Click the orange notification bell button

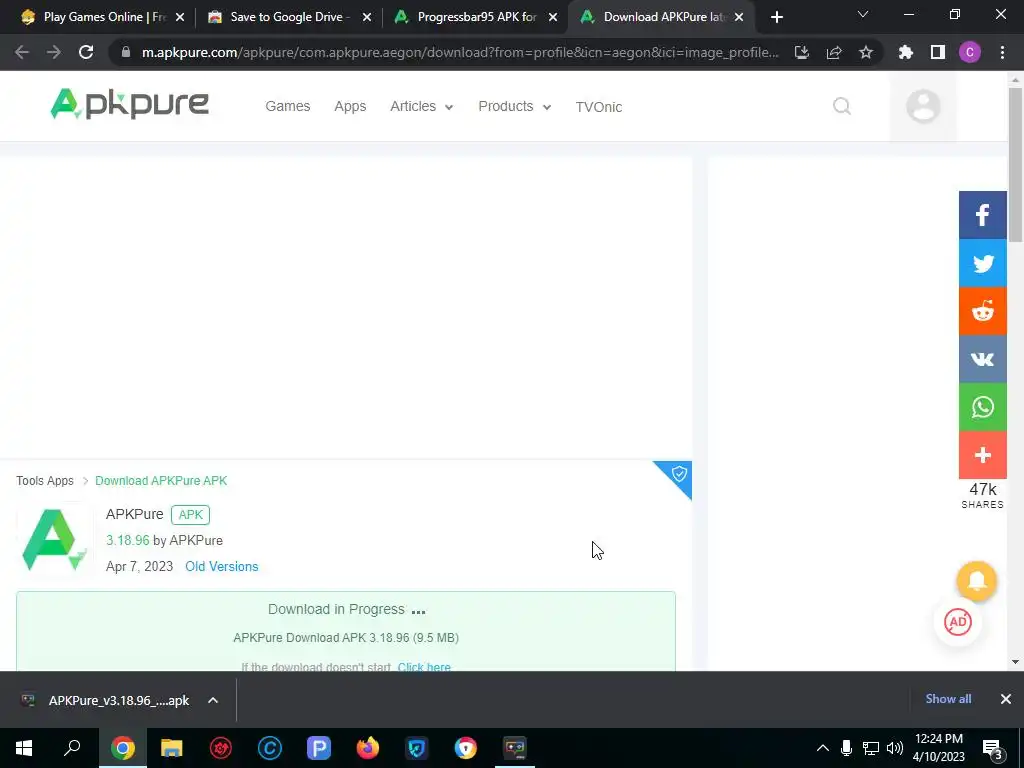tap(976, 581)
